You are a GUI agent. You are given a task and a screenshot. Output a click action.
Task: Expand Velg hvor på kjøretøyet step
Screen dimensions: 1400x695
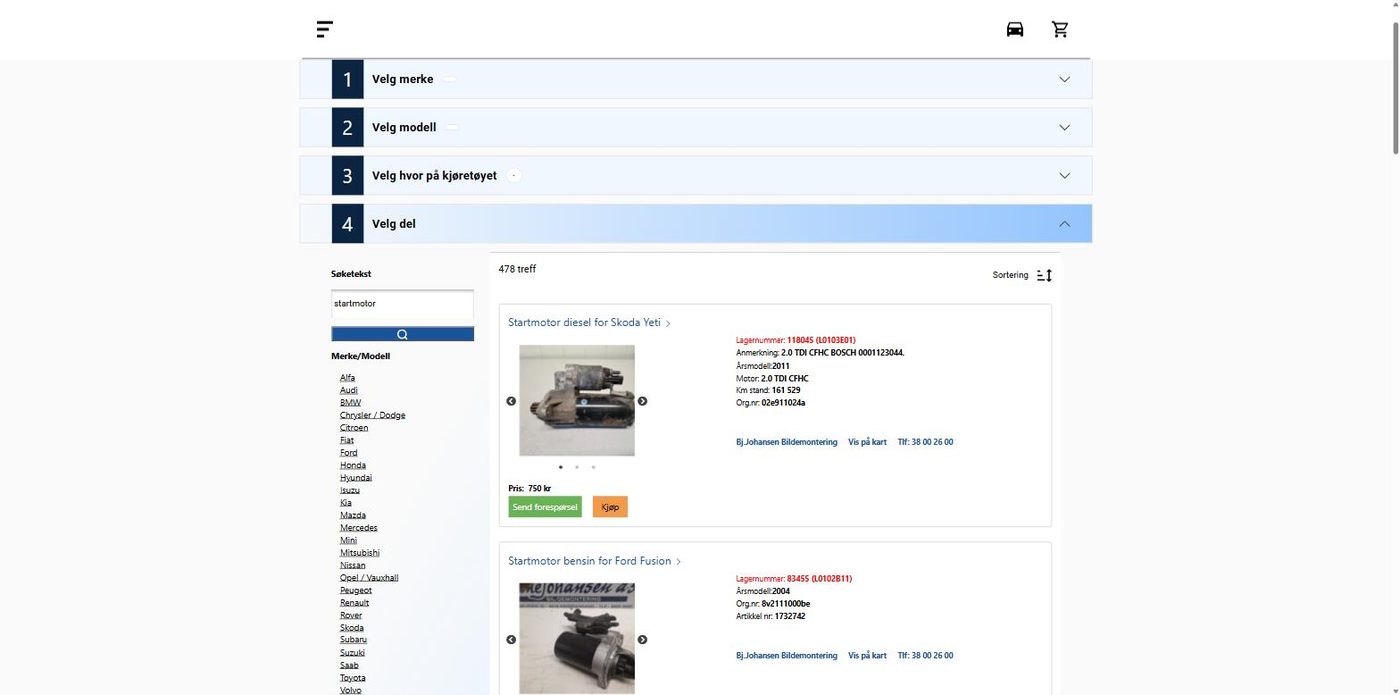pyautogui.click(x=696, y=175)
